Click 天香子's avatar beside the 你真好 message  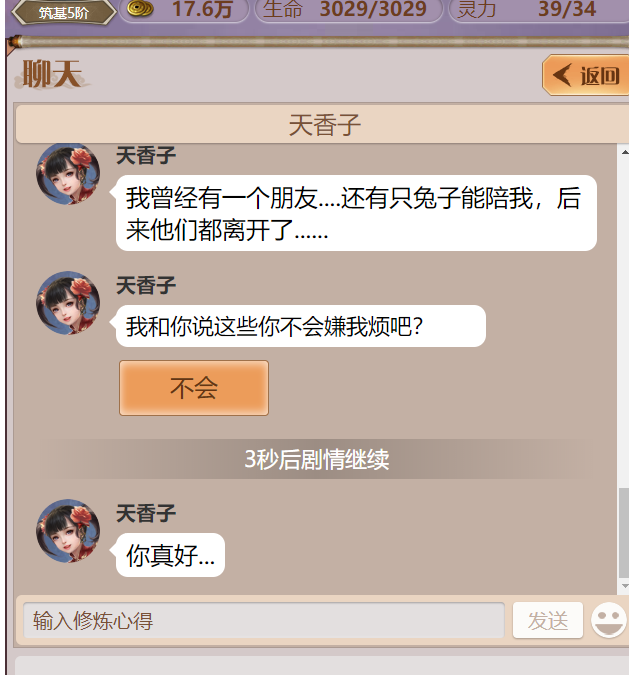pyautogui.click(x=68, y=531)
